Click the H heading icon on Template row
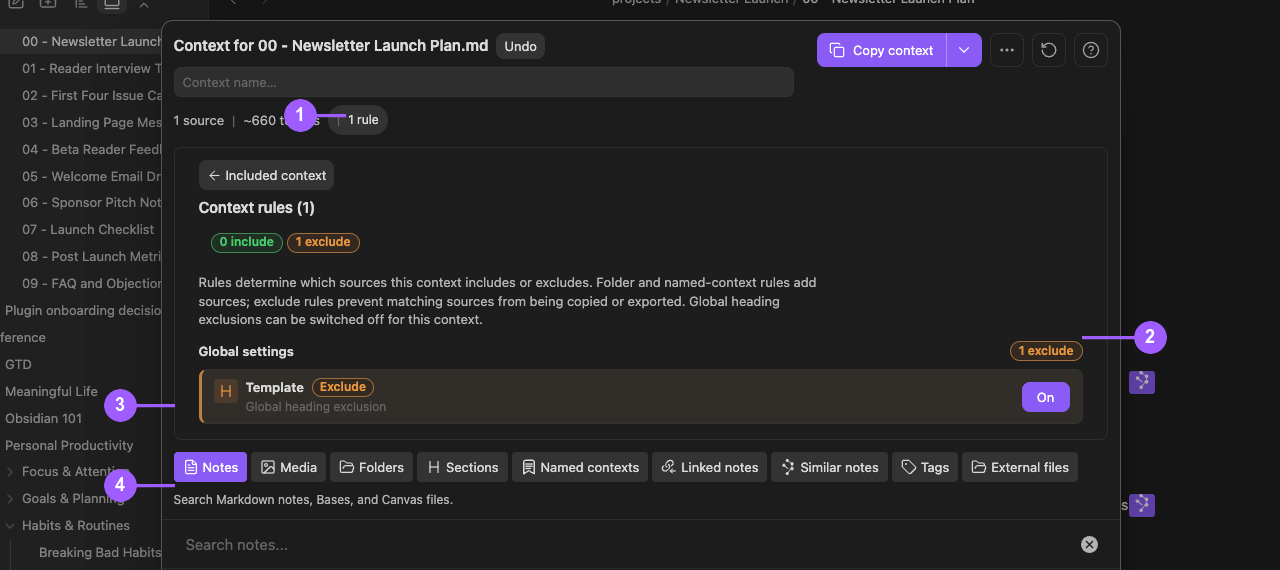Viewport: 1280px width, 570px height. click(x=225, y=392)
